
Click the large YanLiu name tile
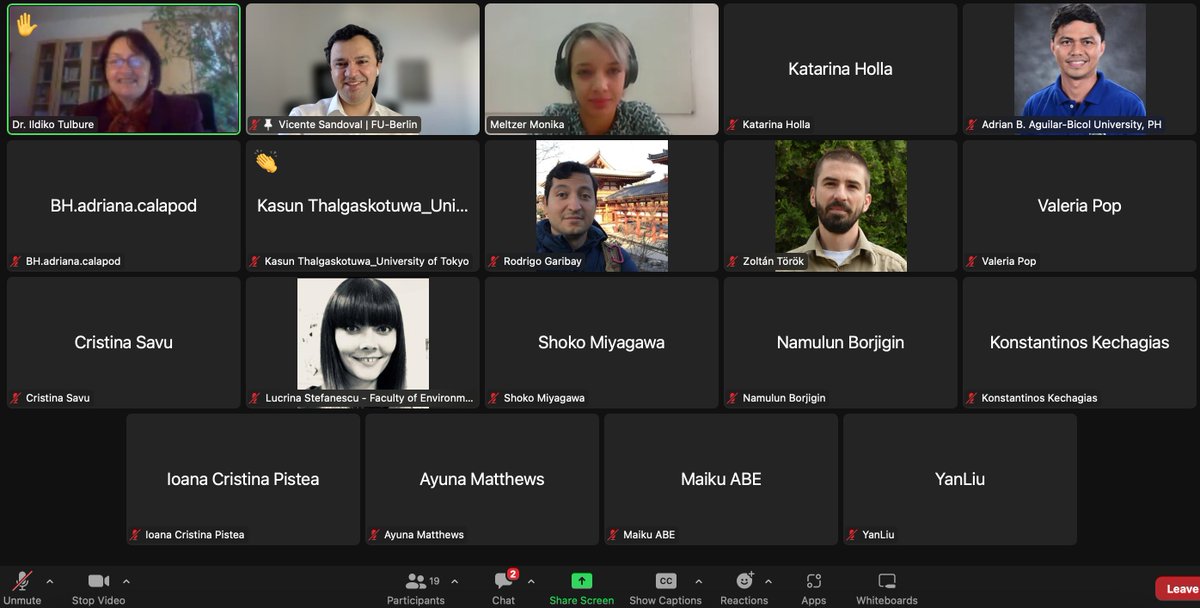960,480
